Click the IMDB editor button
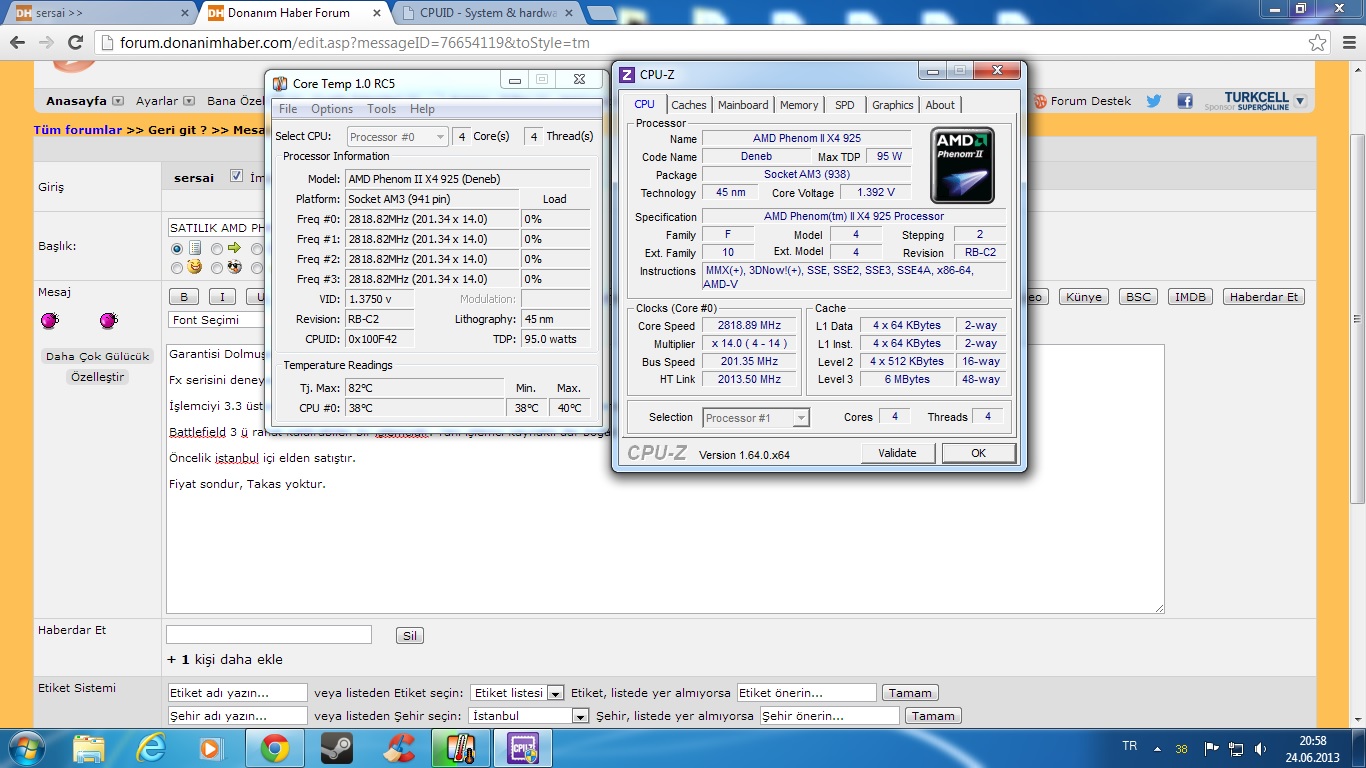 coord(1190,297)
